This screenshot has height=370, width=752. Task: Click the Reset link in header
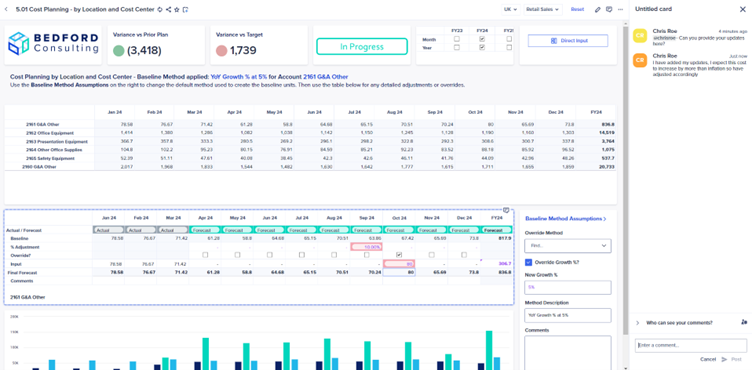click(x=577, y=9)
